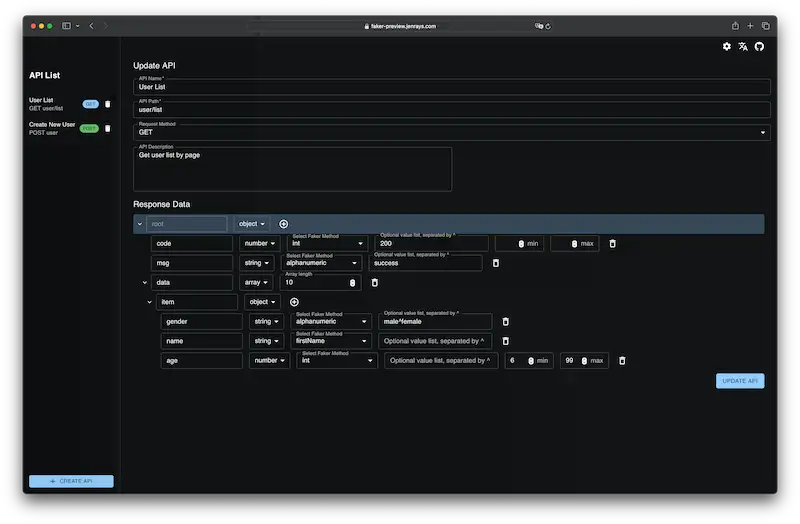Open the Request Method dropdown
The width and height of the screenshot is (800, 524).
click(451, 132)
